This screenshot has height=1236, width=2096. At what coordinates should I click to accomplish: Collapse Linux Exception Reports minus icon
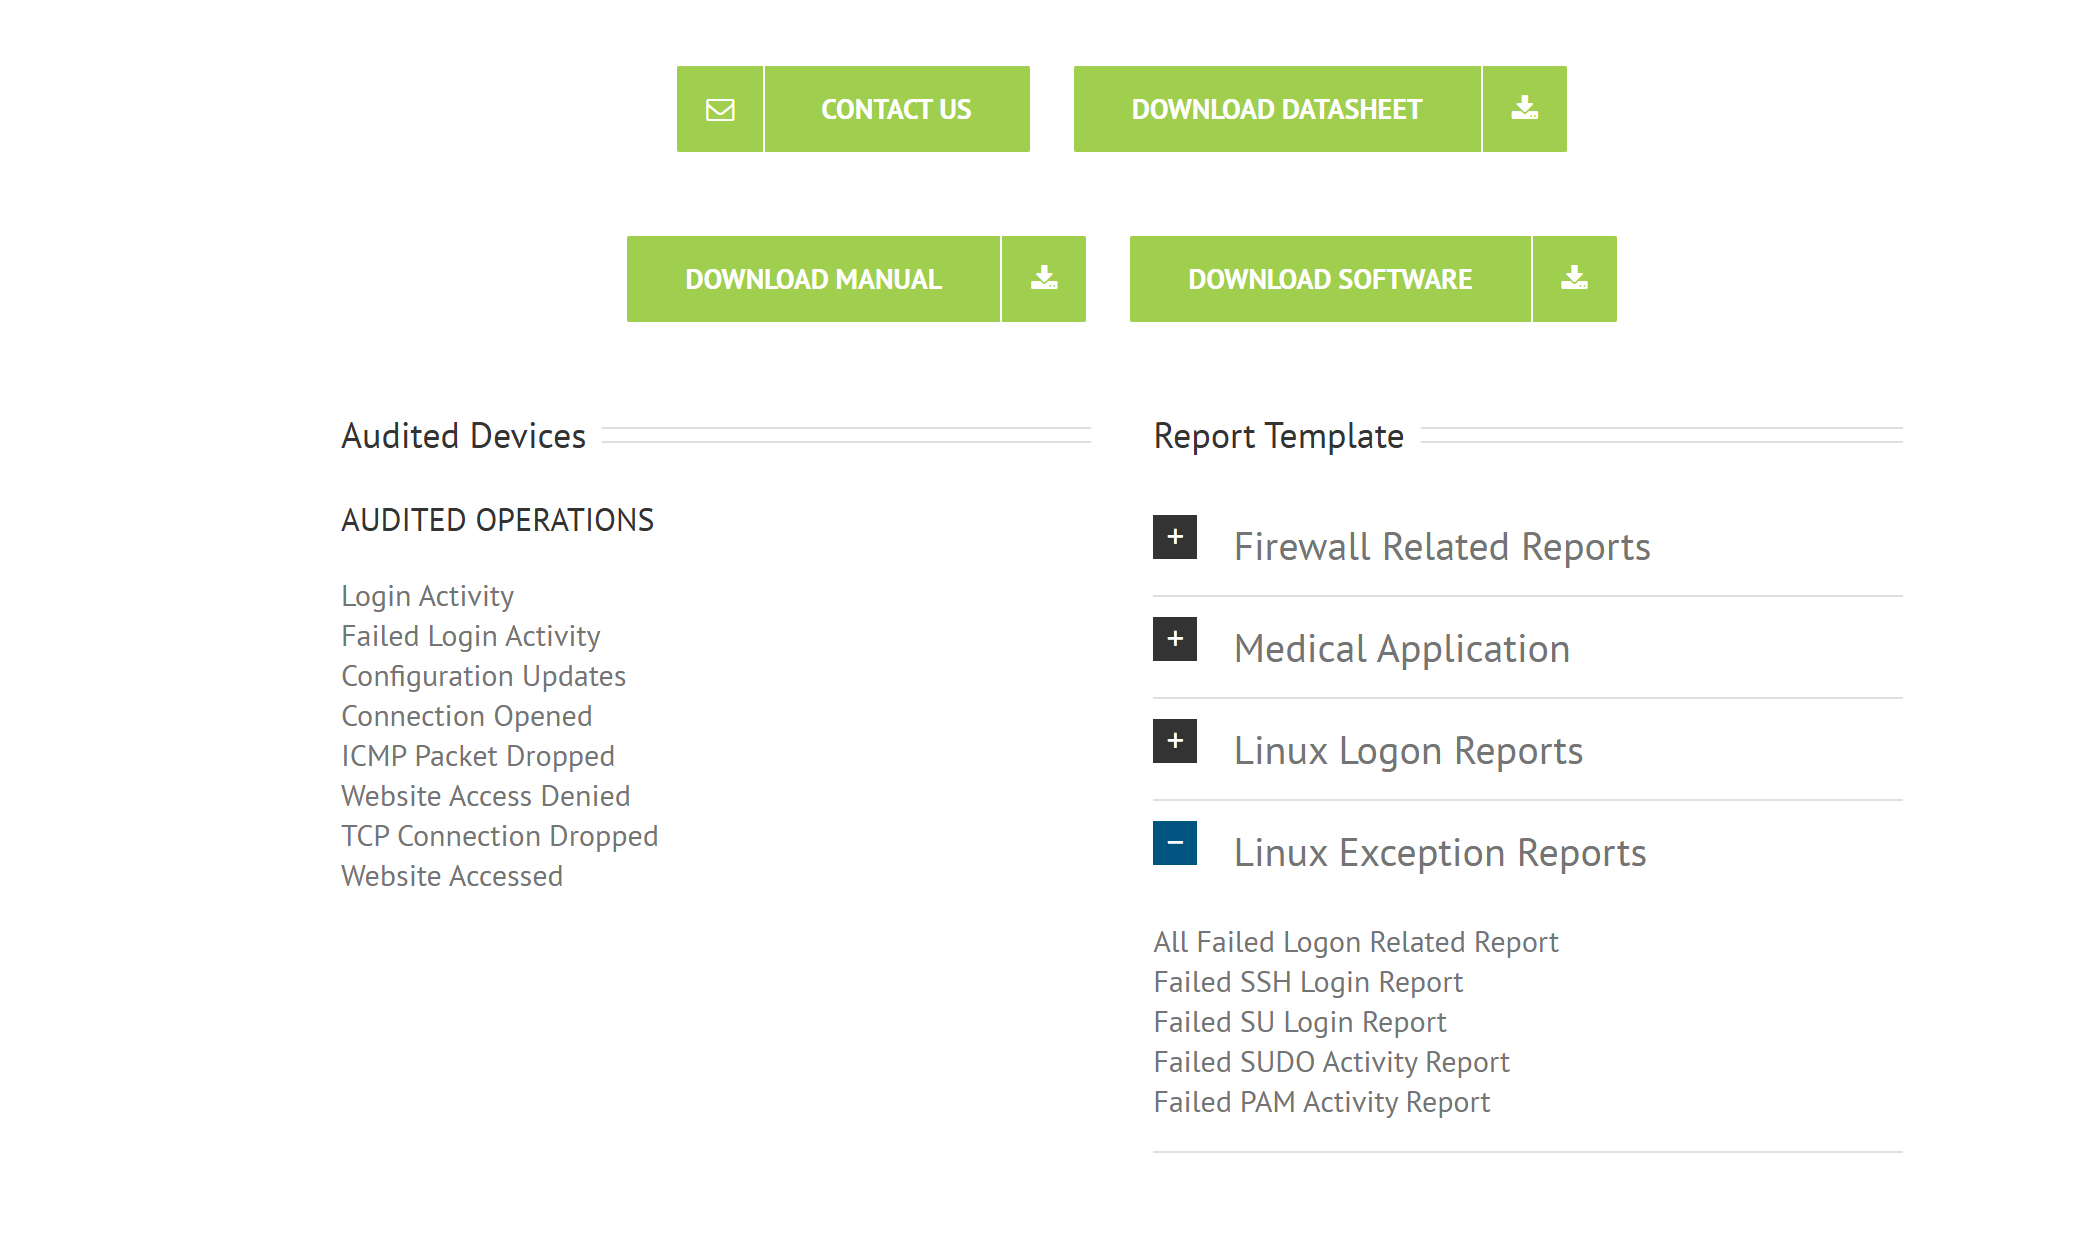click(1175, 843)
